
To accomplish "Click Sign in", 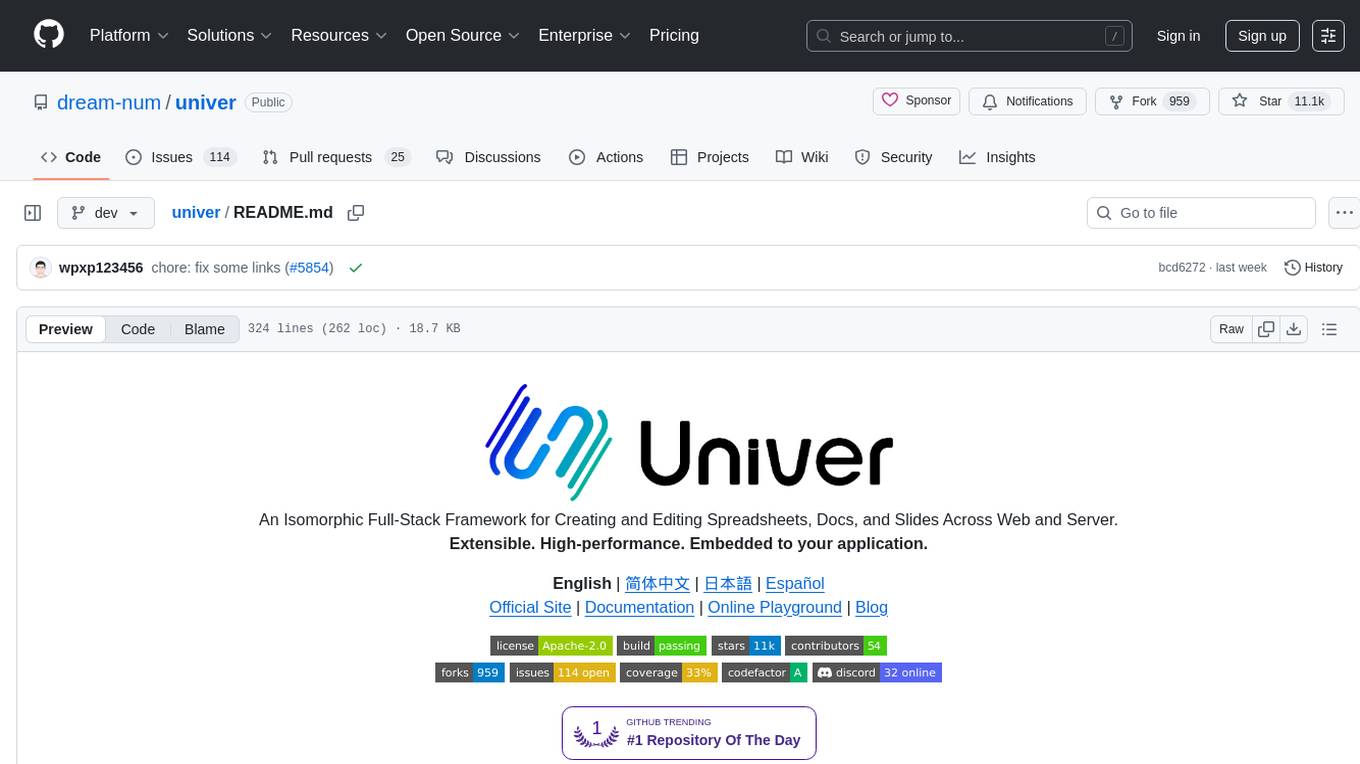I will (1178, 36).
